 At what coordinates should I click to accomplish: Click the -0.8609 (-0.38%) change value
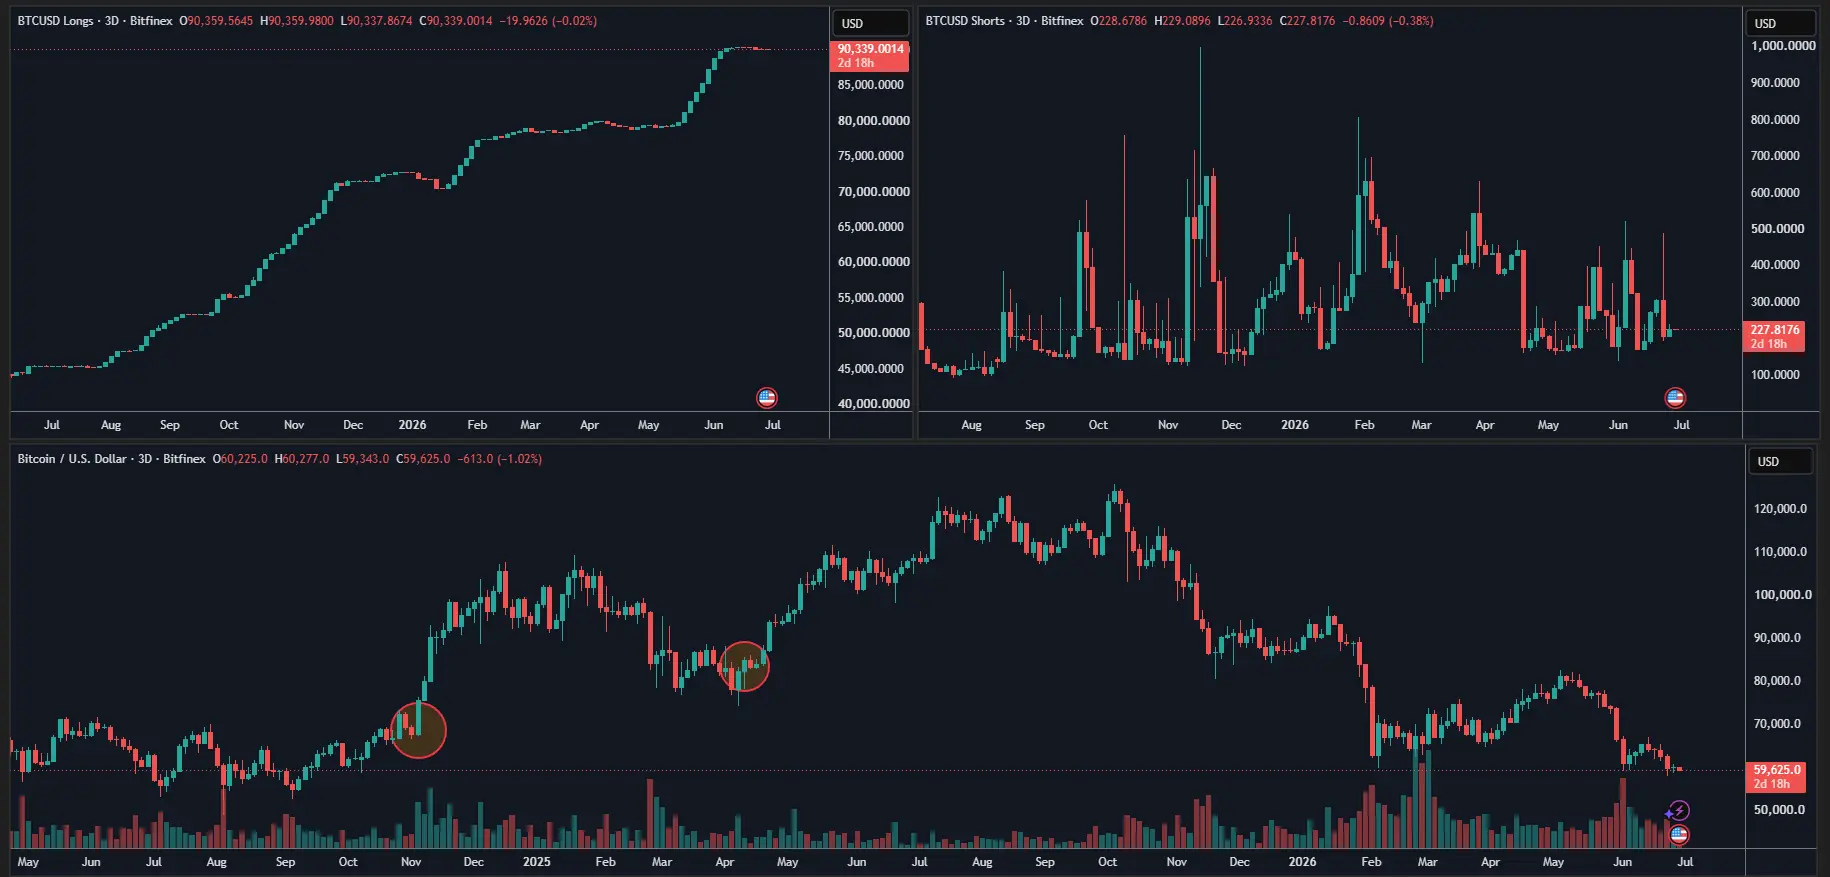point(1388,21)
